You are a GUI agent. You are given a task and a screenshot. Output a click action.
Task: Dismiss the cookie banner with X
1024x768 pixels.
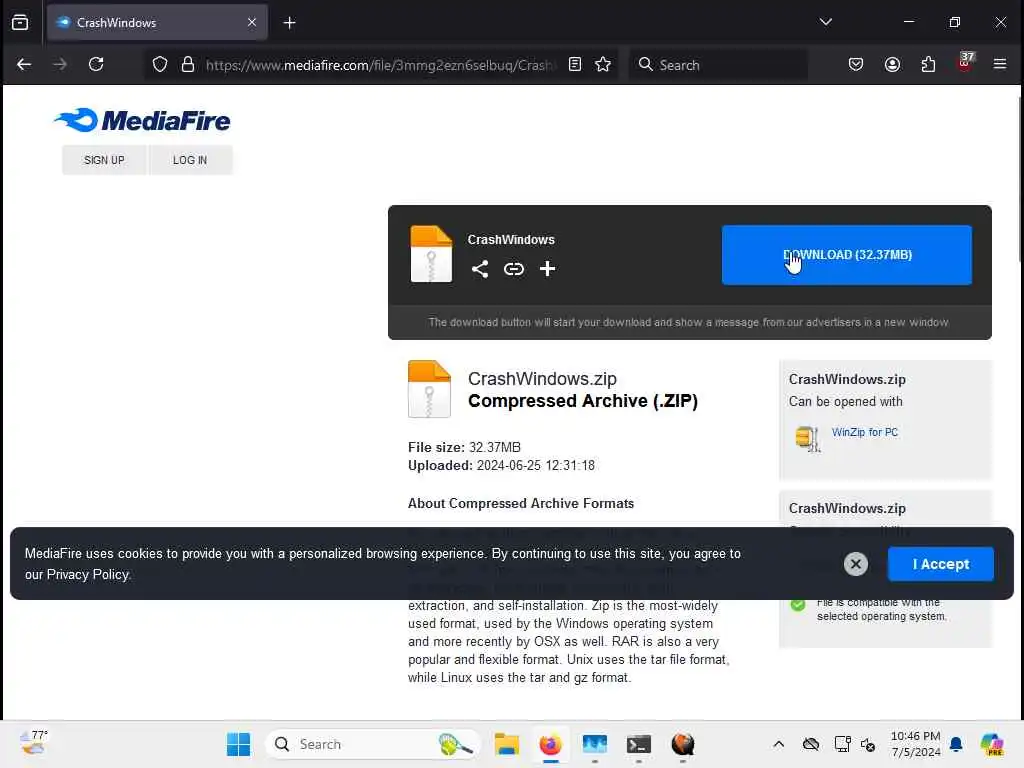click(856, 564)
